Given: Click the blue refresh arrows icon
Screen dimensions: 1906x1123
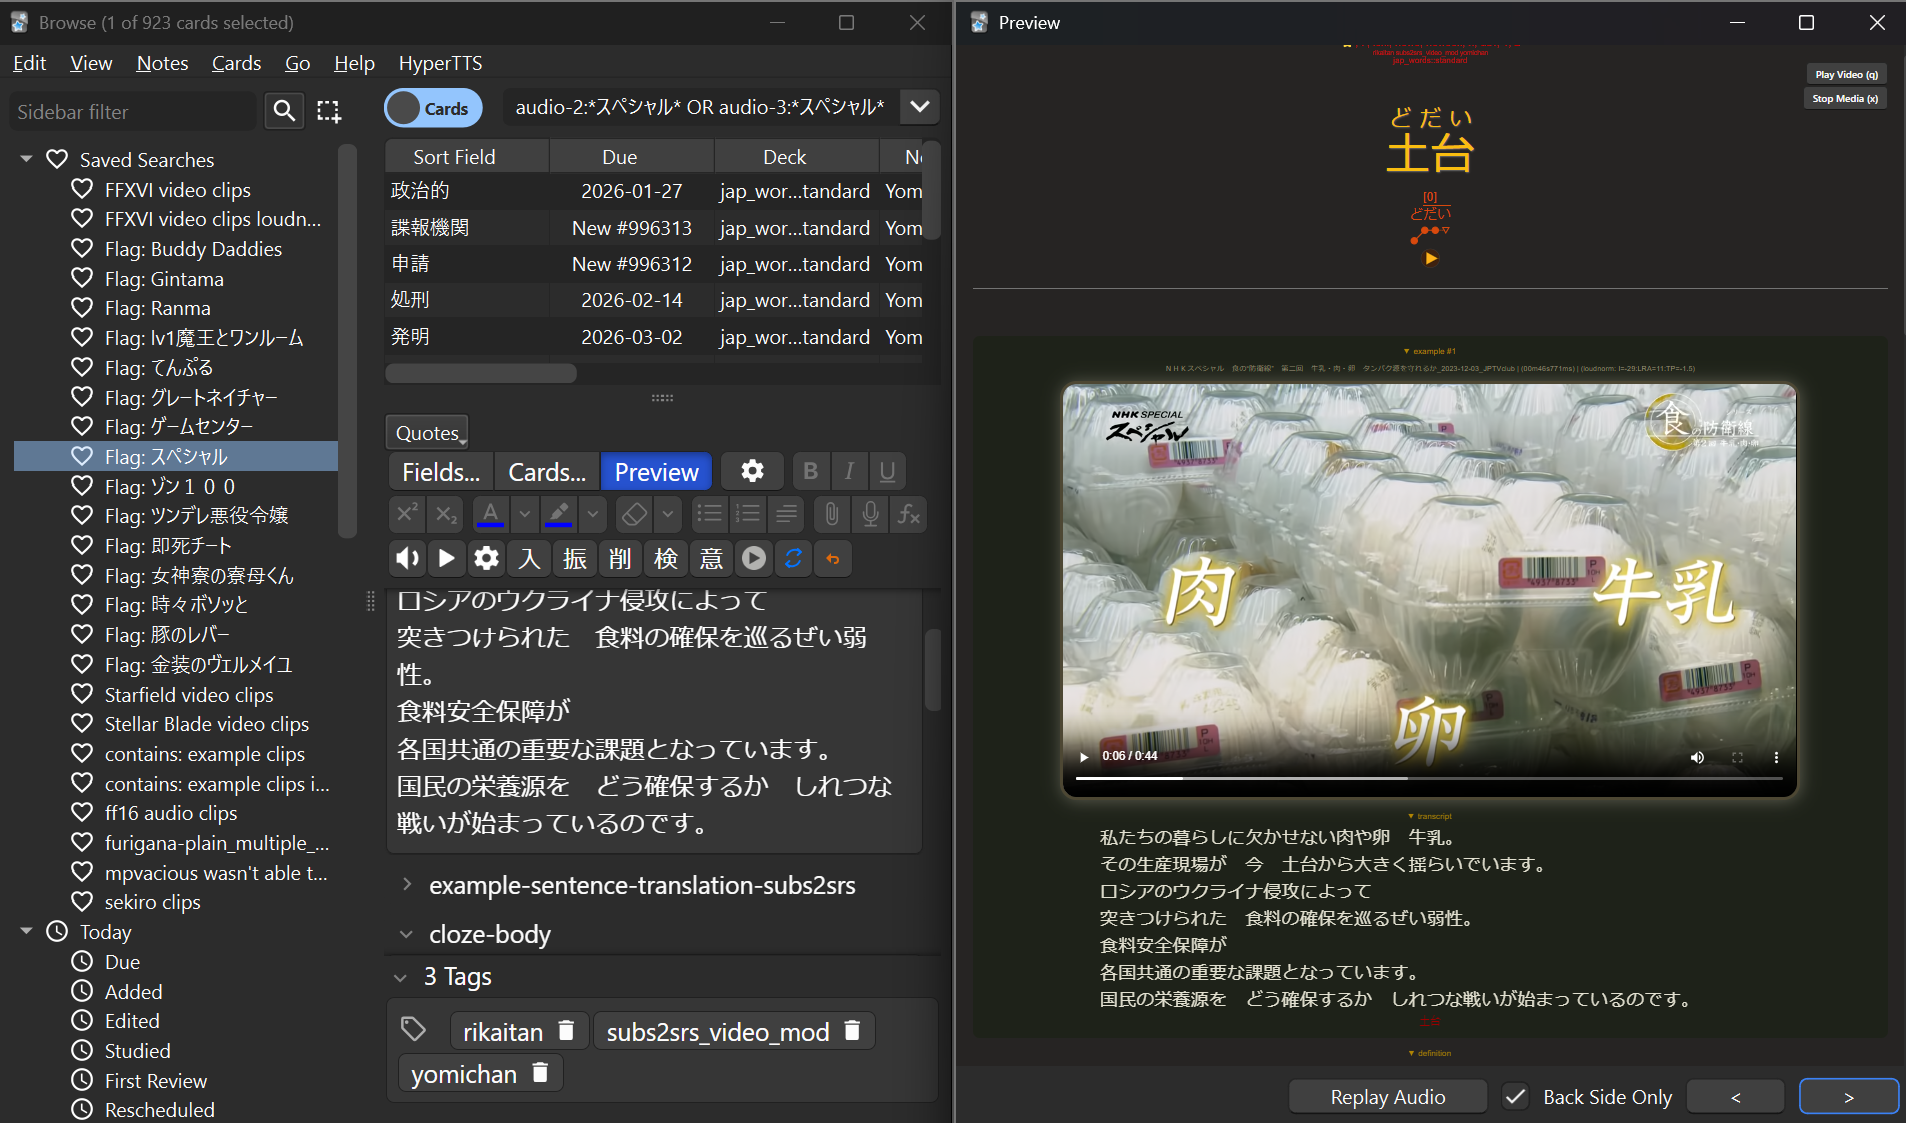Looking at the screenshot, I should pyautogui.click(x=793, y=558).
